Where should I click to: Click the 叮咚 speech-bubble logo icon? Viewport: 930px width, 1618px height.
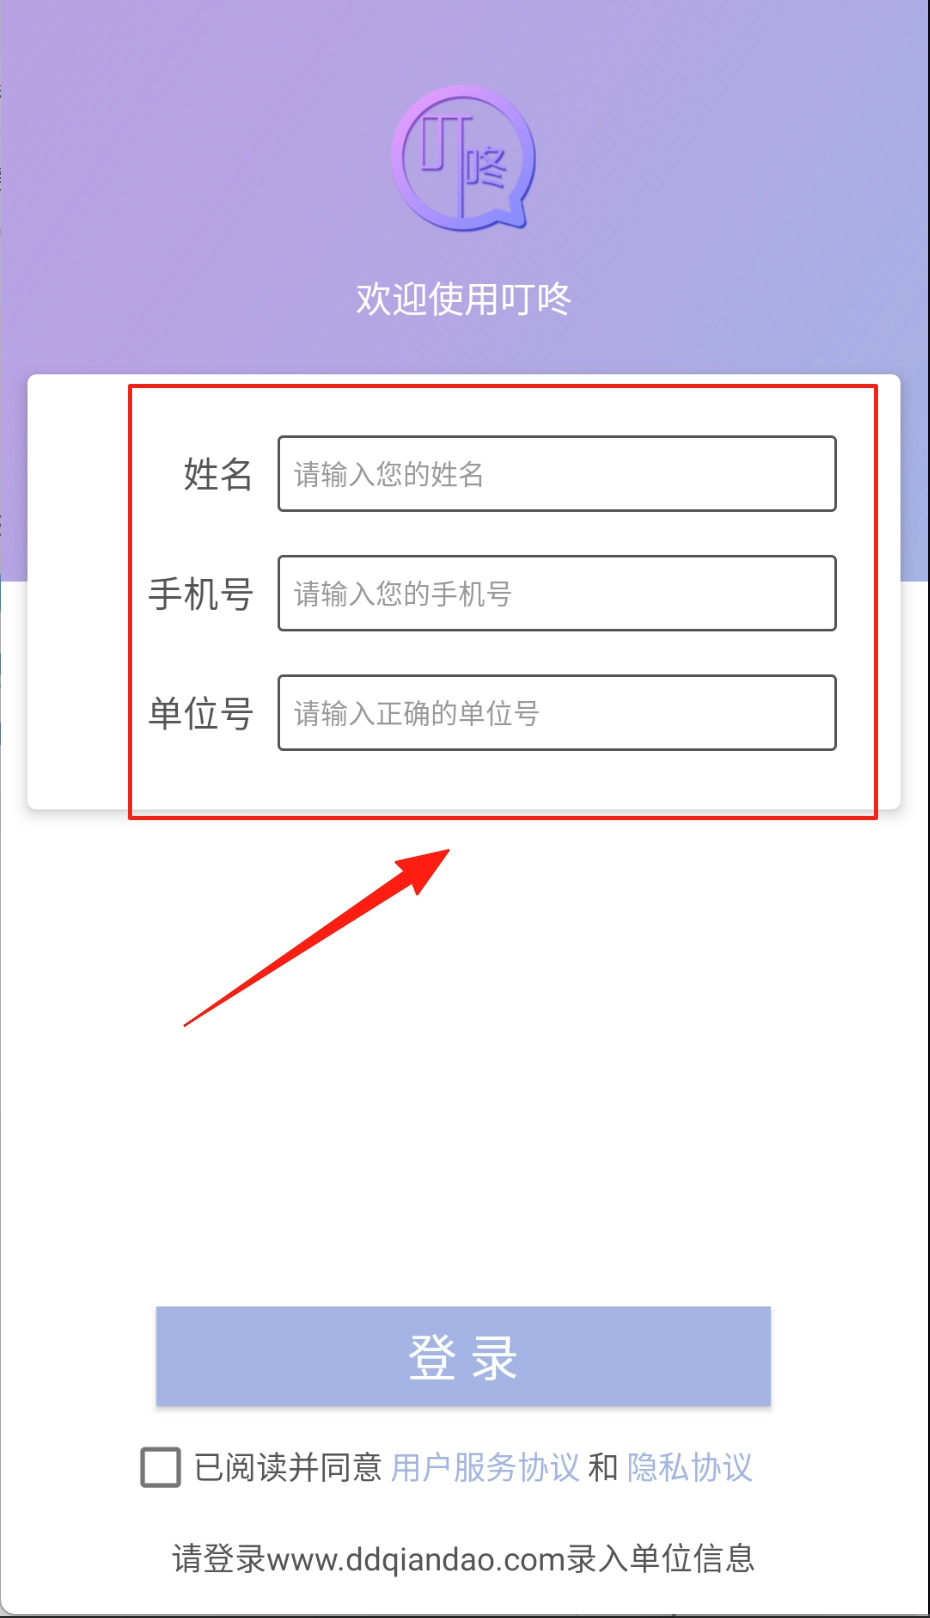click(463, 158)
